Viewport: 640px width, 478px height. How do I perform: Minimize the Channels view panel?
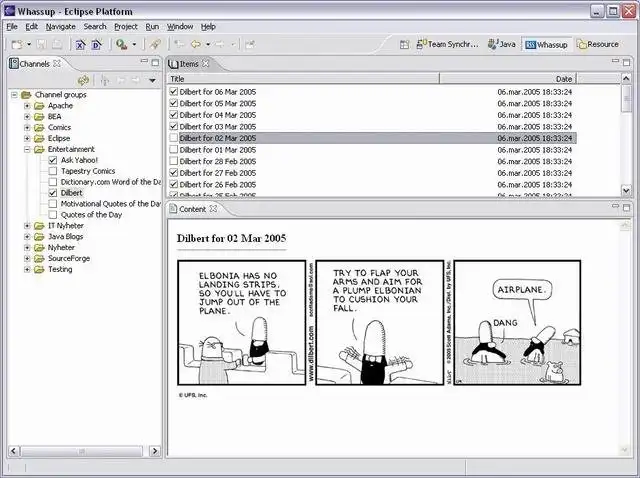(x=144, y=61)
